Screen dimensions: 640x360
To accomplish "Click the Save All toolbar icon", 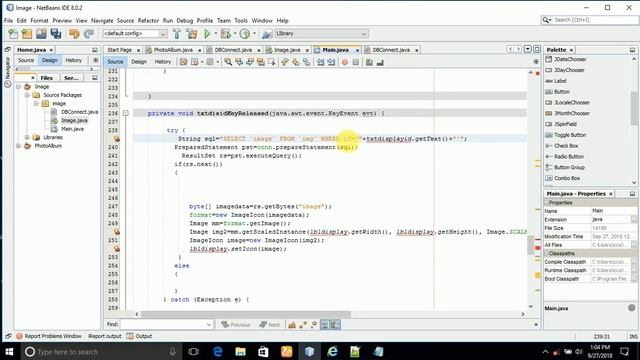I will (56, 33).
